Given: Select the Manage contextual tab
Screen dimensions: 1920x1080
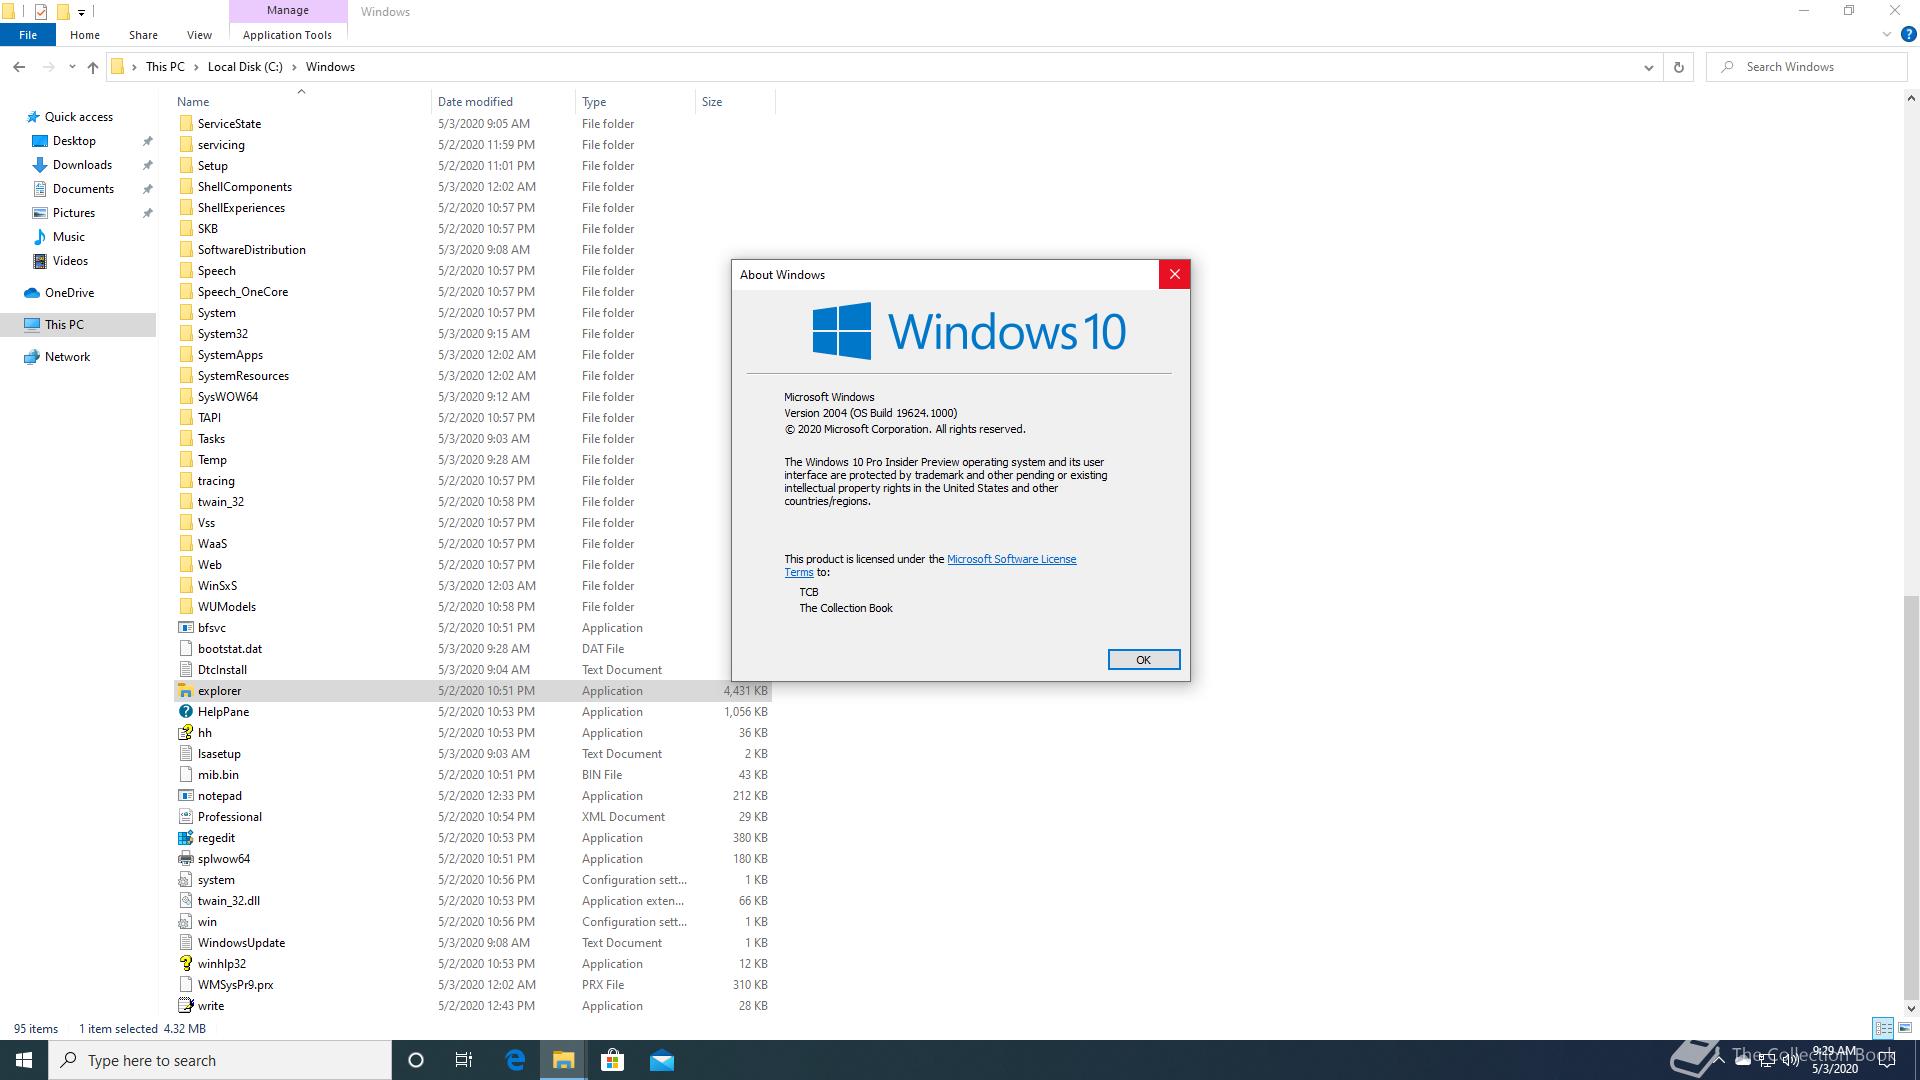Looking at the screenshot, I should coord(287,10).
